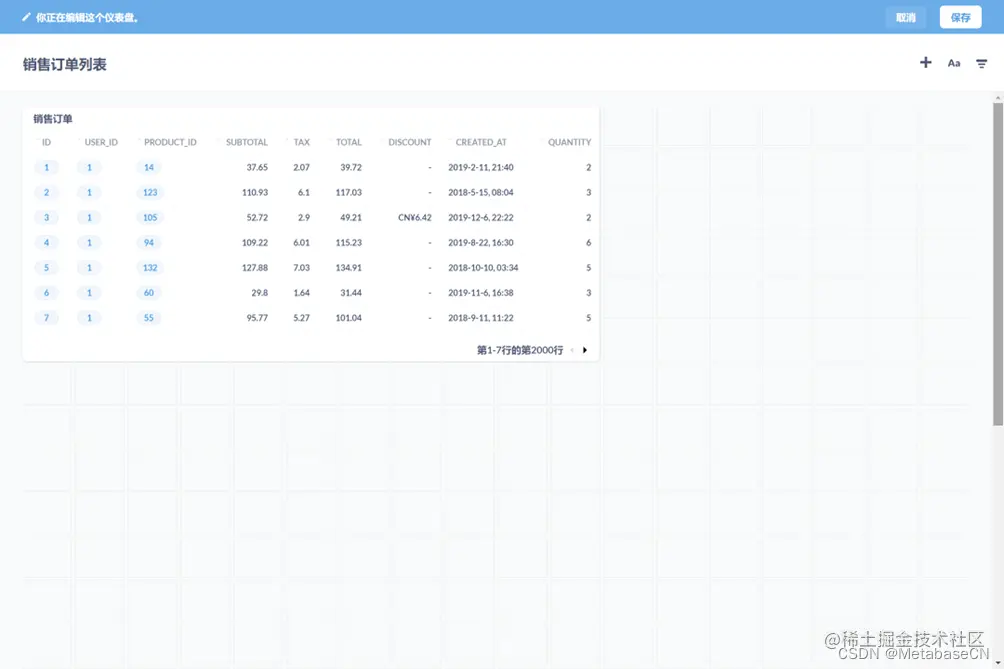The height and width of the screenshot is (669, 1004).
Task: Click product ID 123 pill
Action: [x=150, y=192]
